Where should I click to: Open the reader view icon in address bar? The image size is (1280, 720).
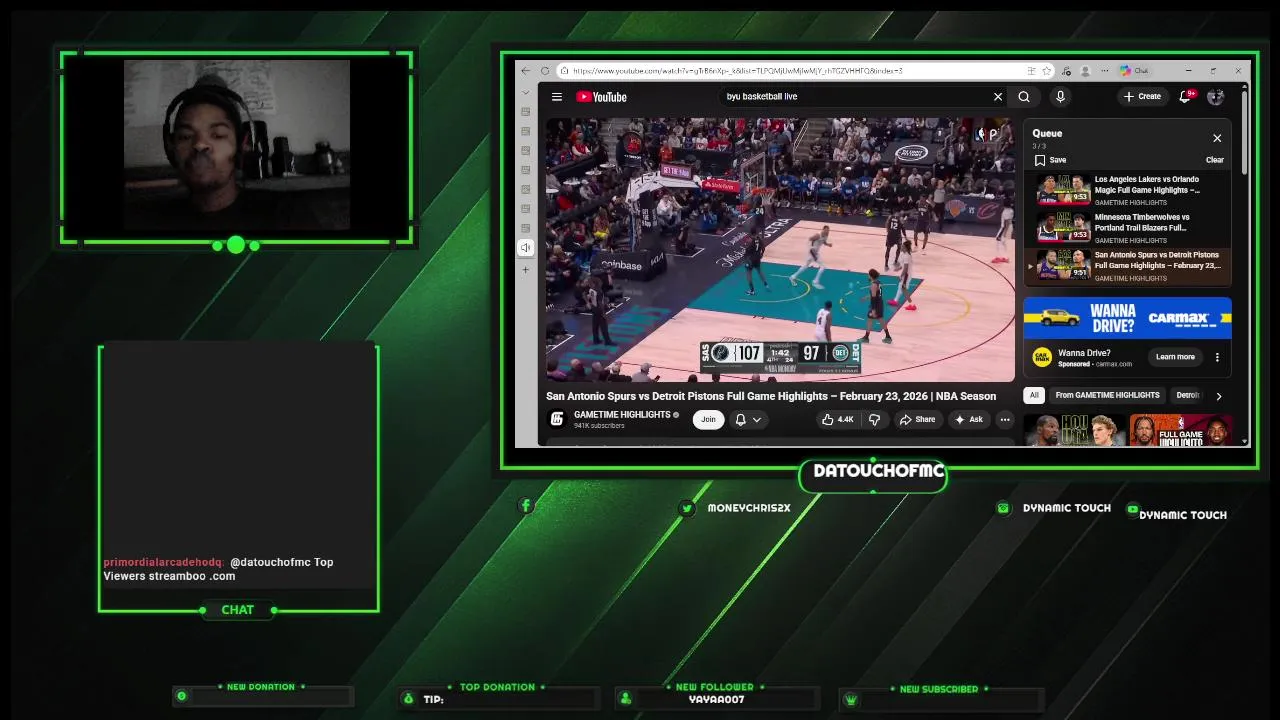click(1031, 71)
